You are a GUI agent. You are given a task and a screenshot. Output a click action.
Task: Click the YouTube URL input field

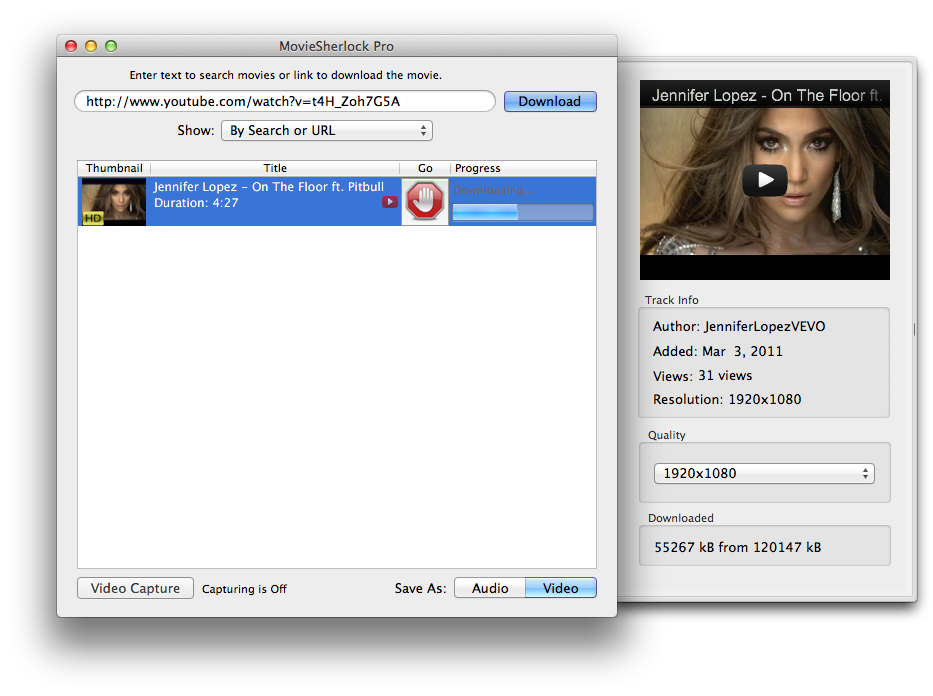[x=285, y=101]
